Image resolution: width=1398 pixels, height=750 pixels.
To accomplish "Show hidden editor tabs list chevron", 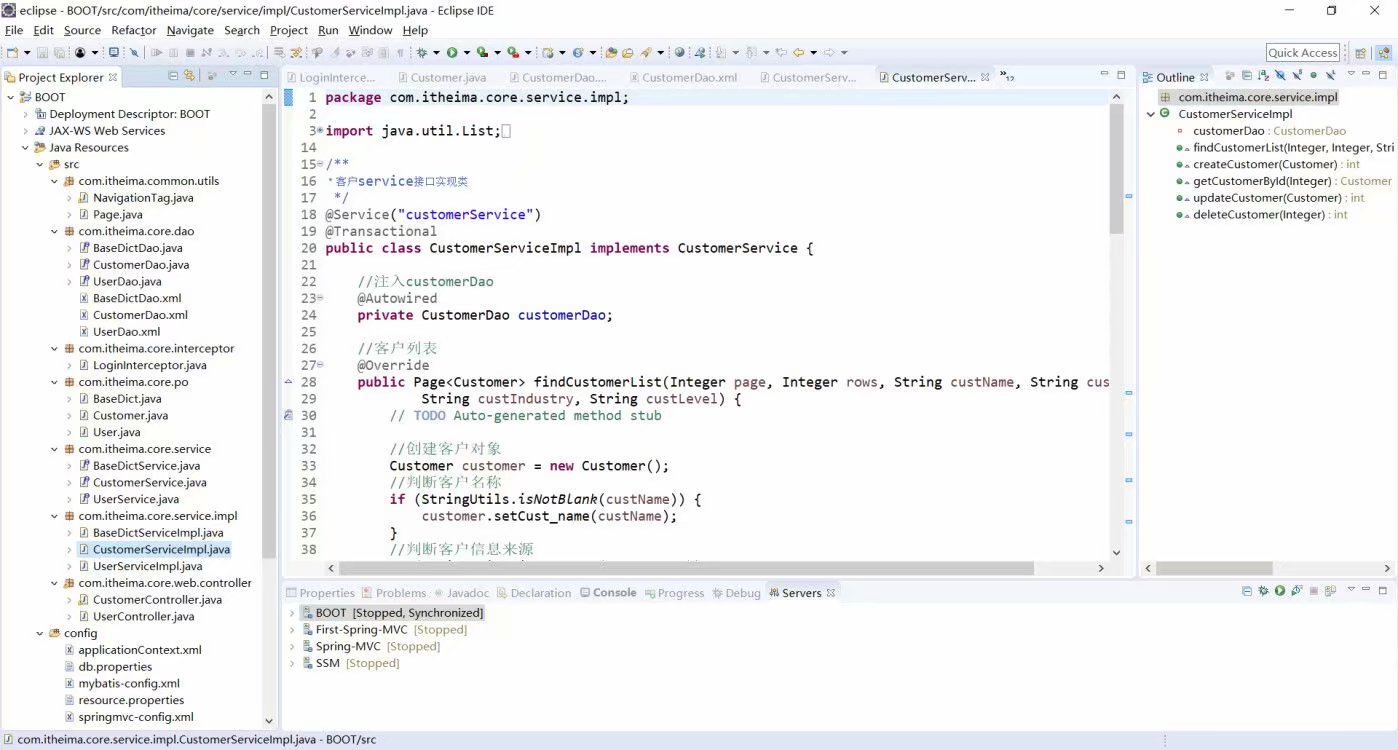I will [x=1006, y=77].
